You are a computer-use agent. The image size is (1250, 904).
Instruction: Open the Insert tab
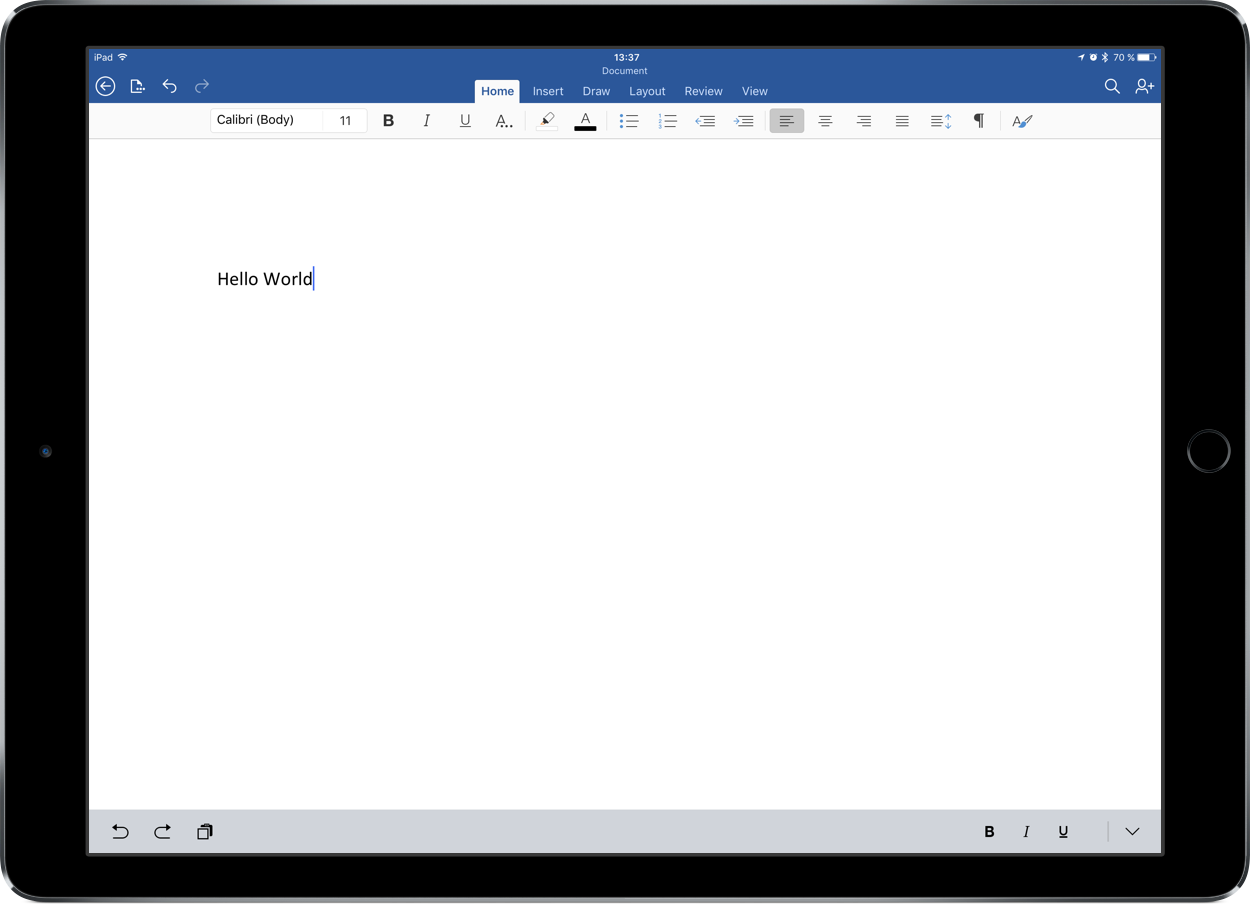[x=548, y=91]
